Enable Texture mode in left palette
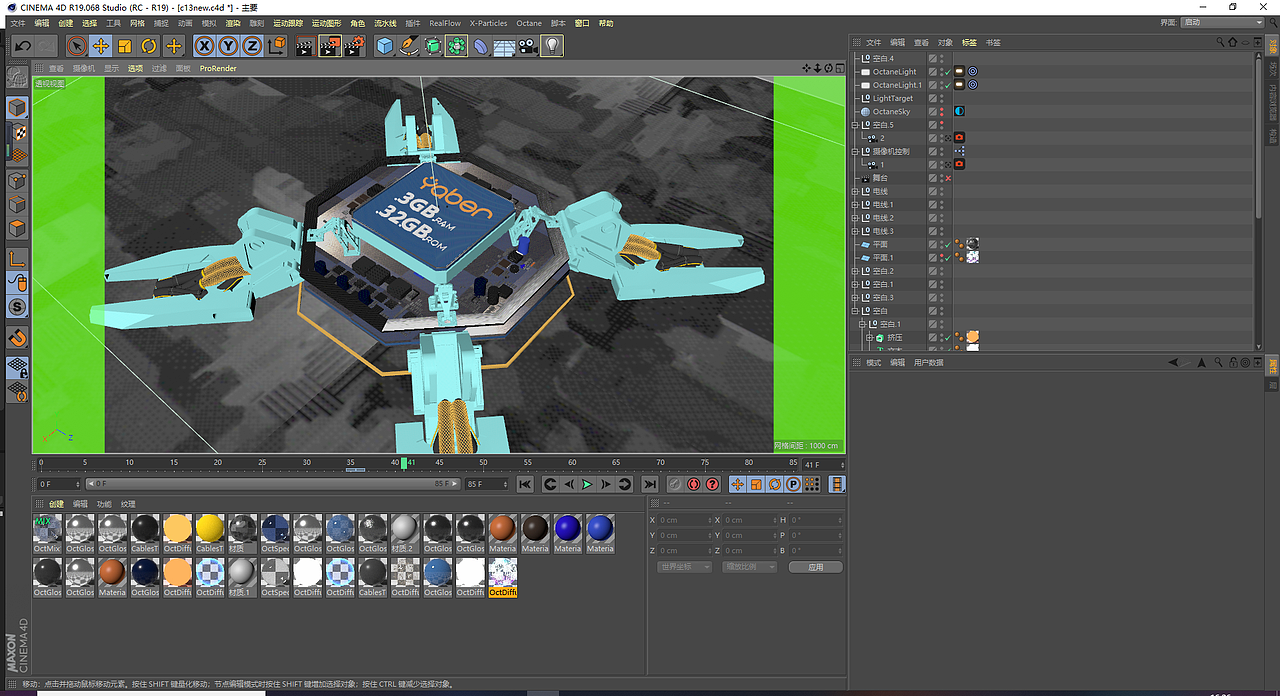1280x696 pixels. point(17,133)
